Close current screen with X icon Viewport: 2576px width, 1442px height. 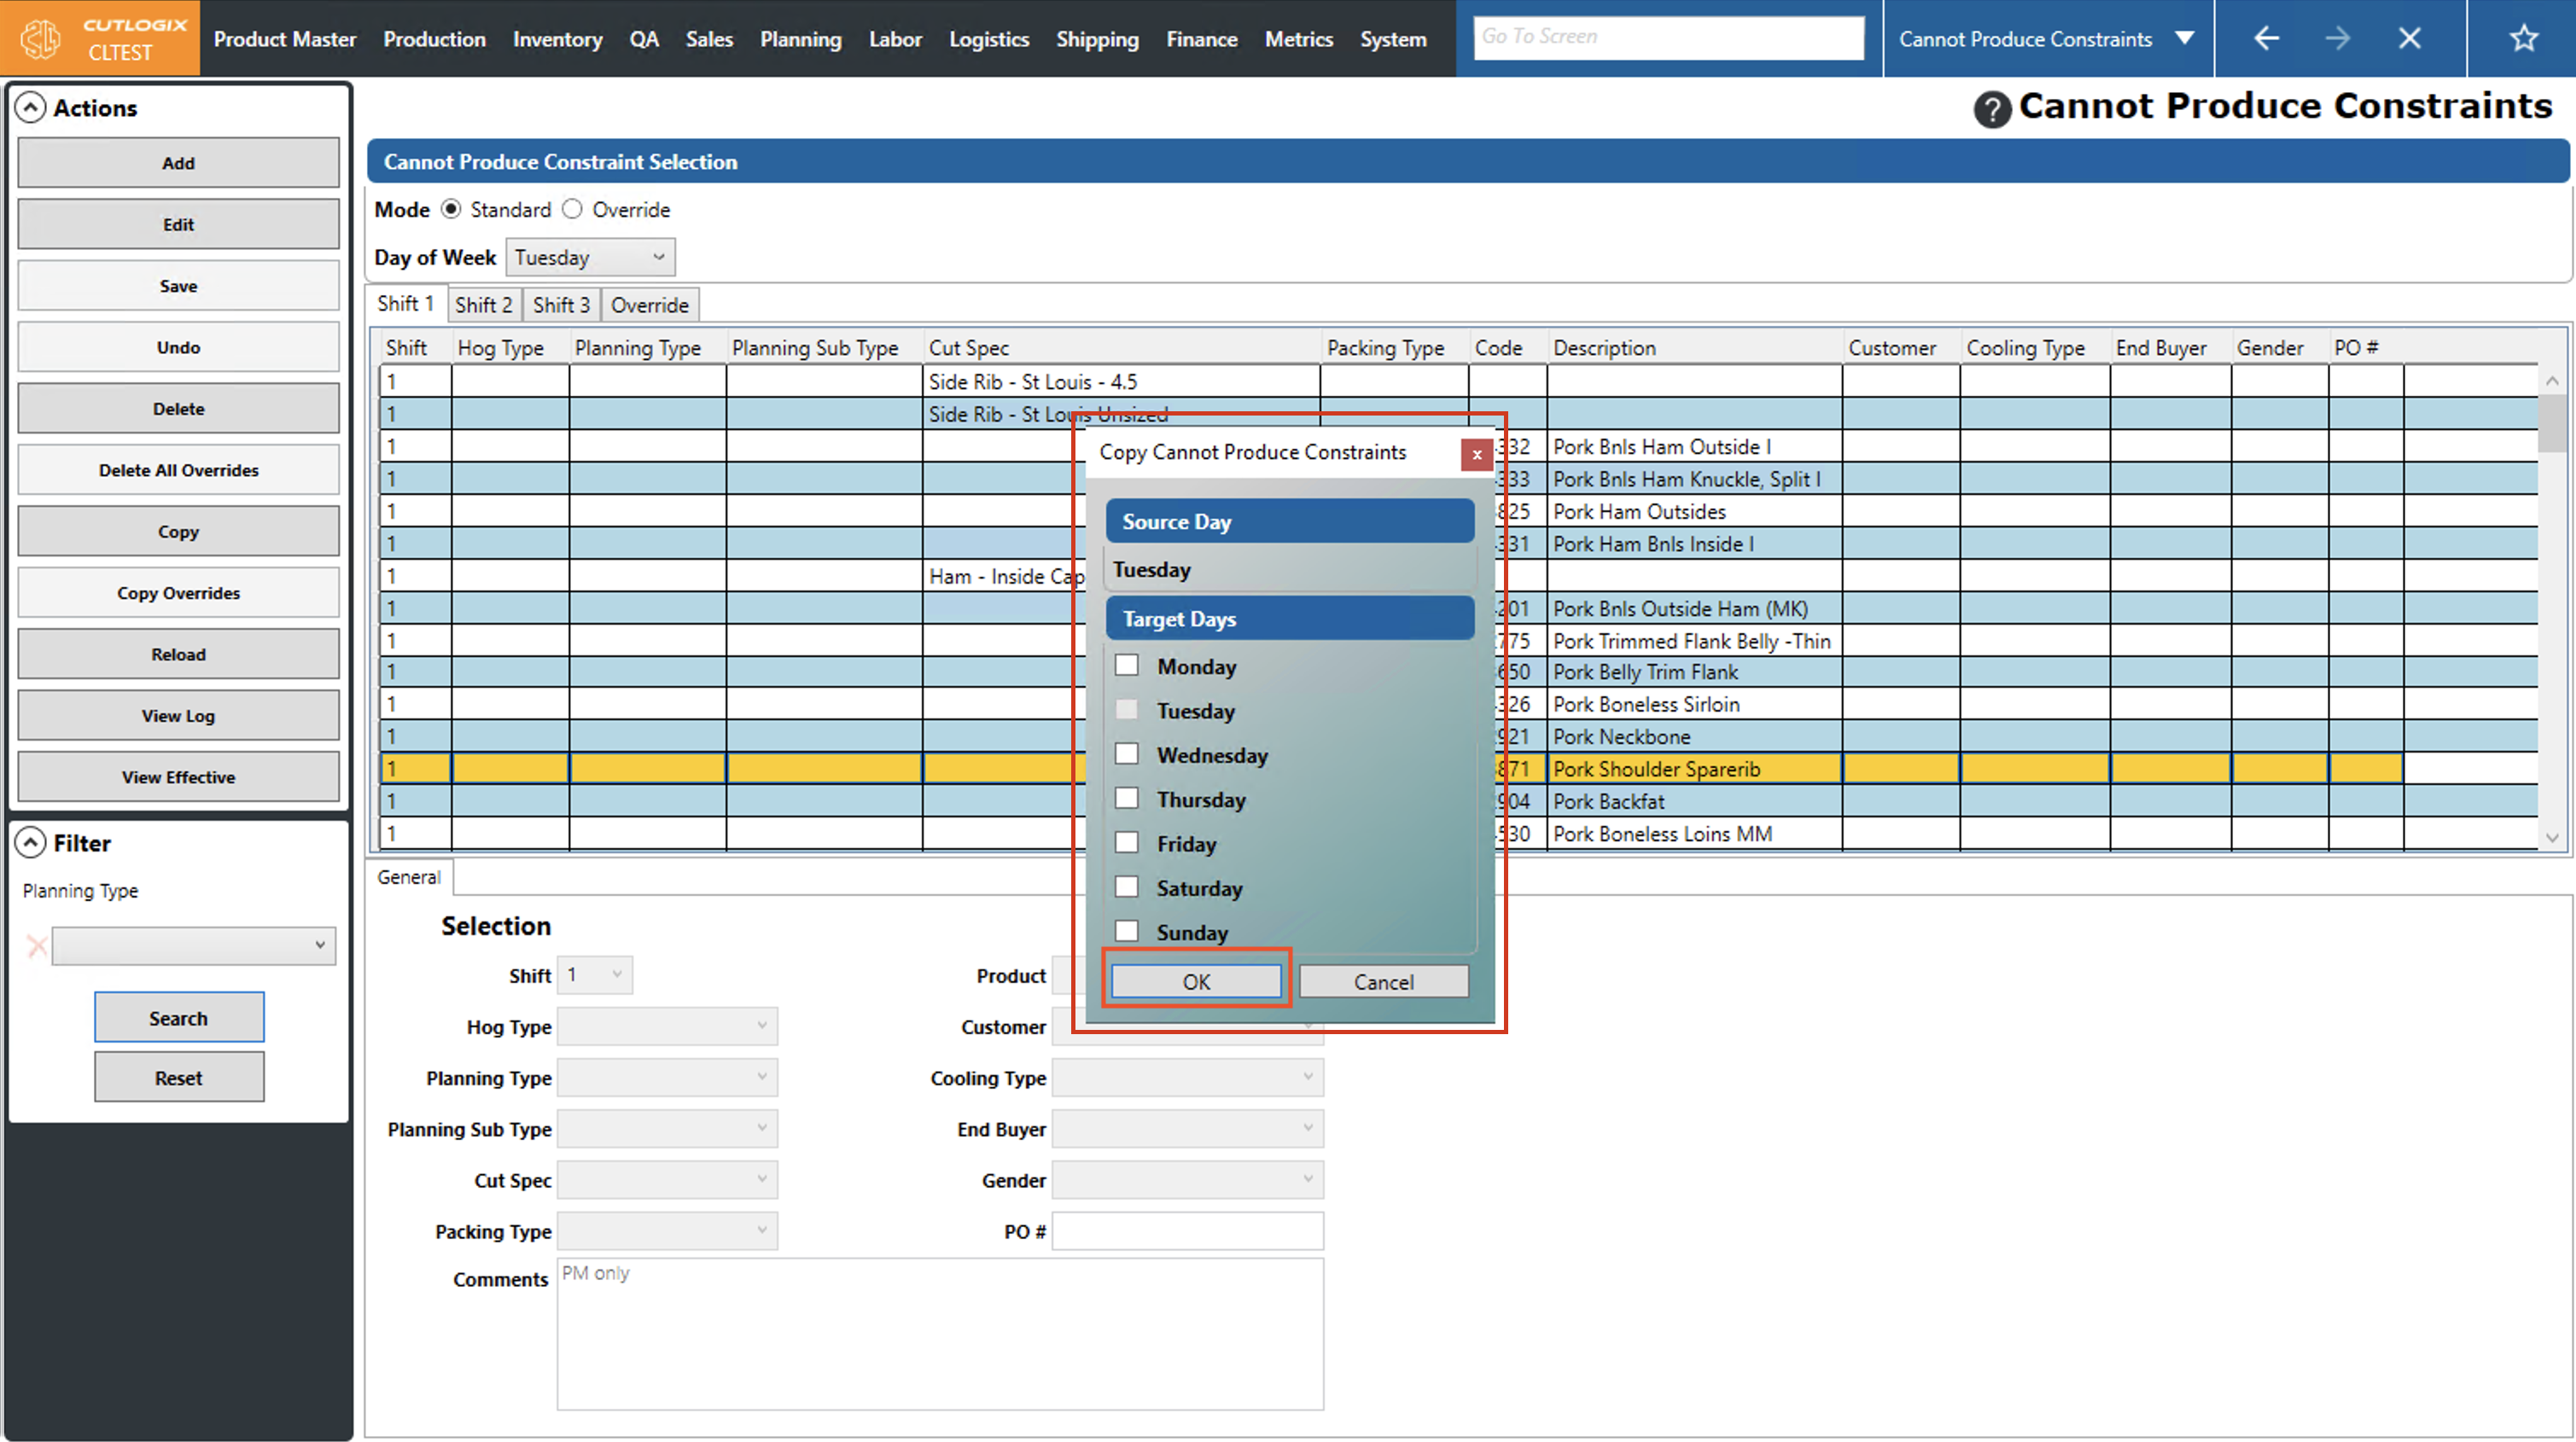click(2409, 38)
